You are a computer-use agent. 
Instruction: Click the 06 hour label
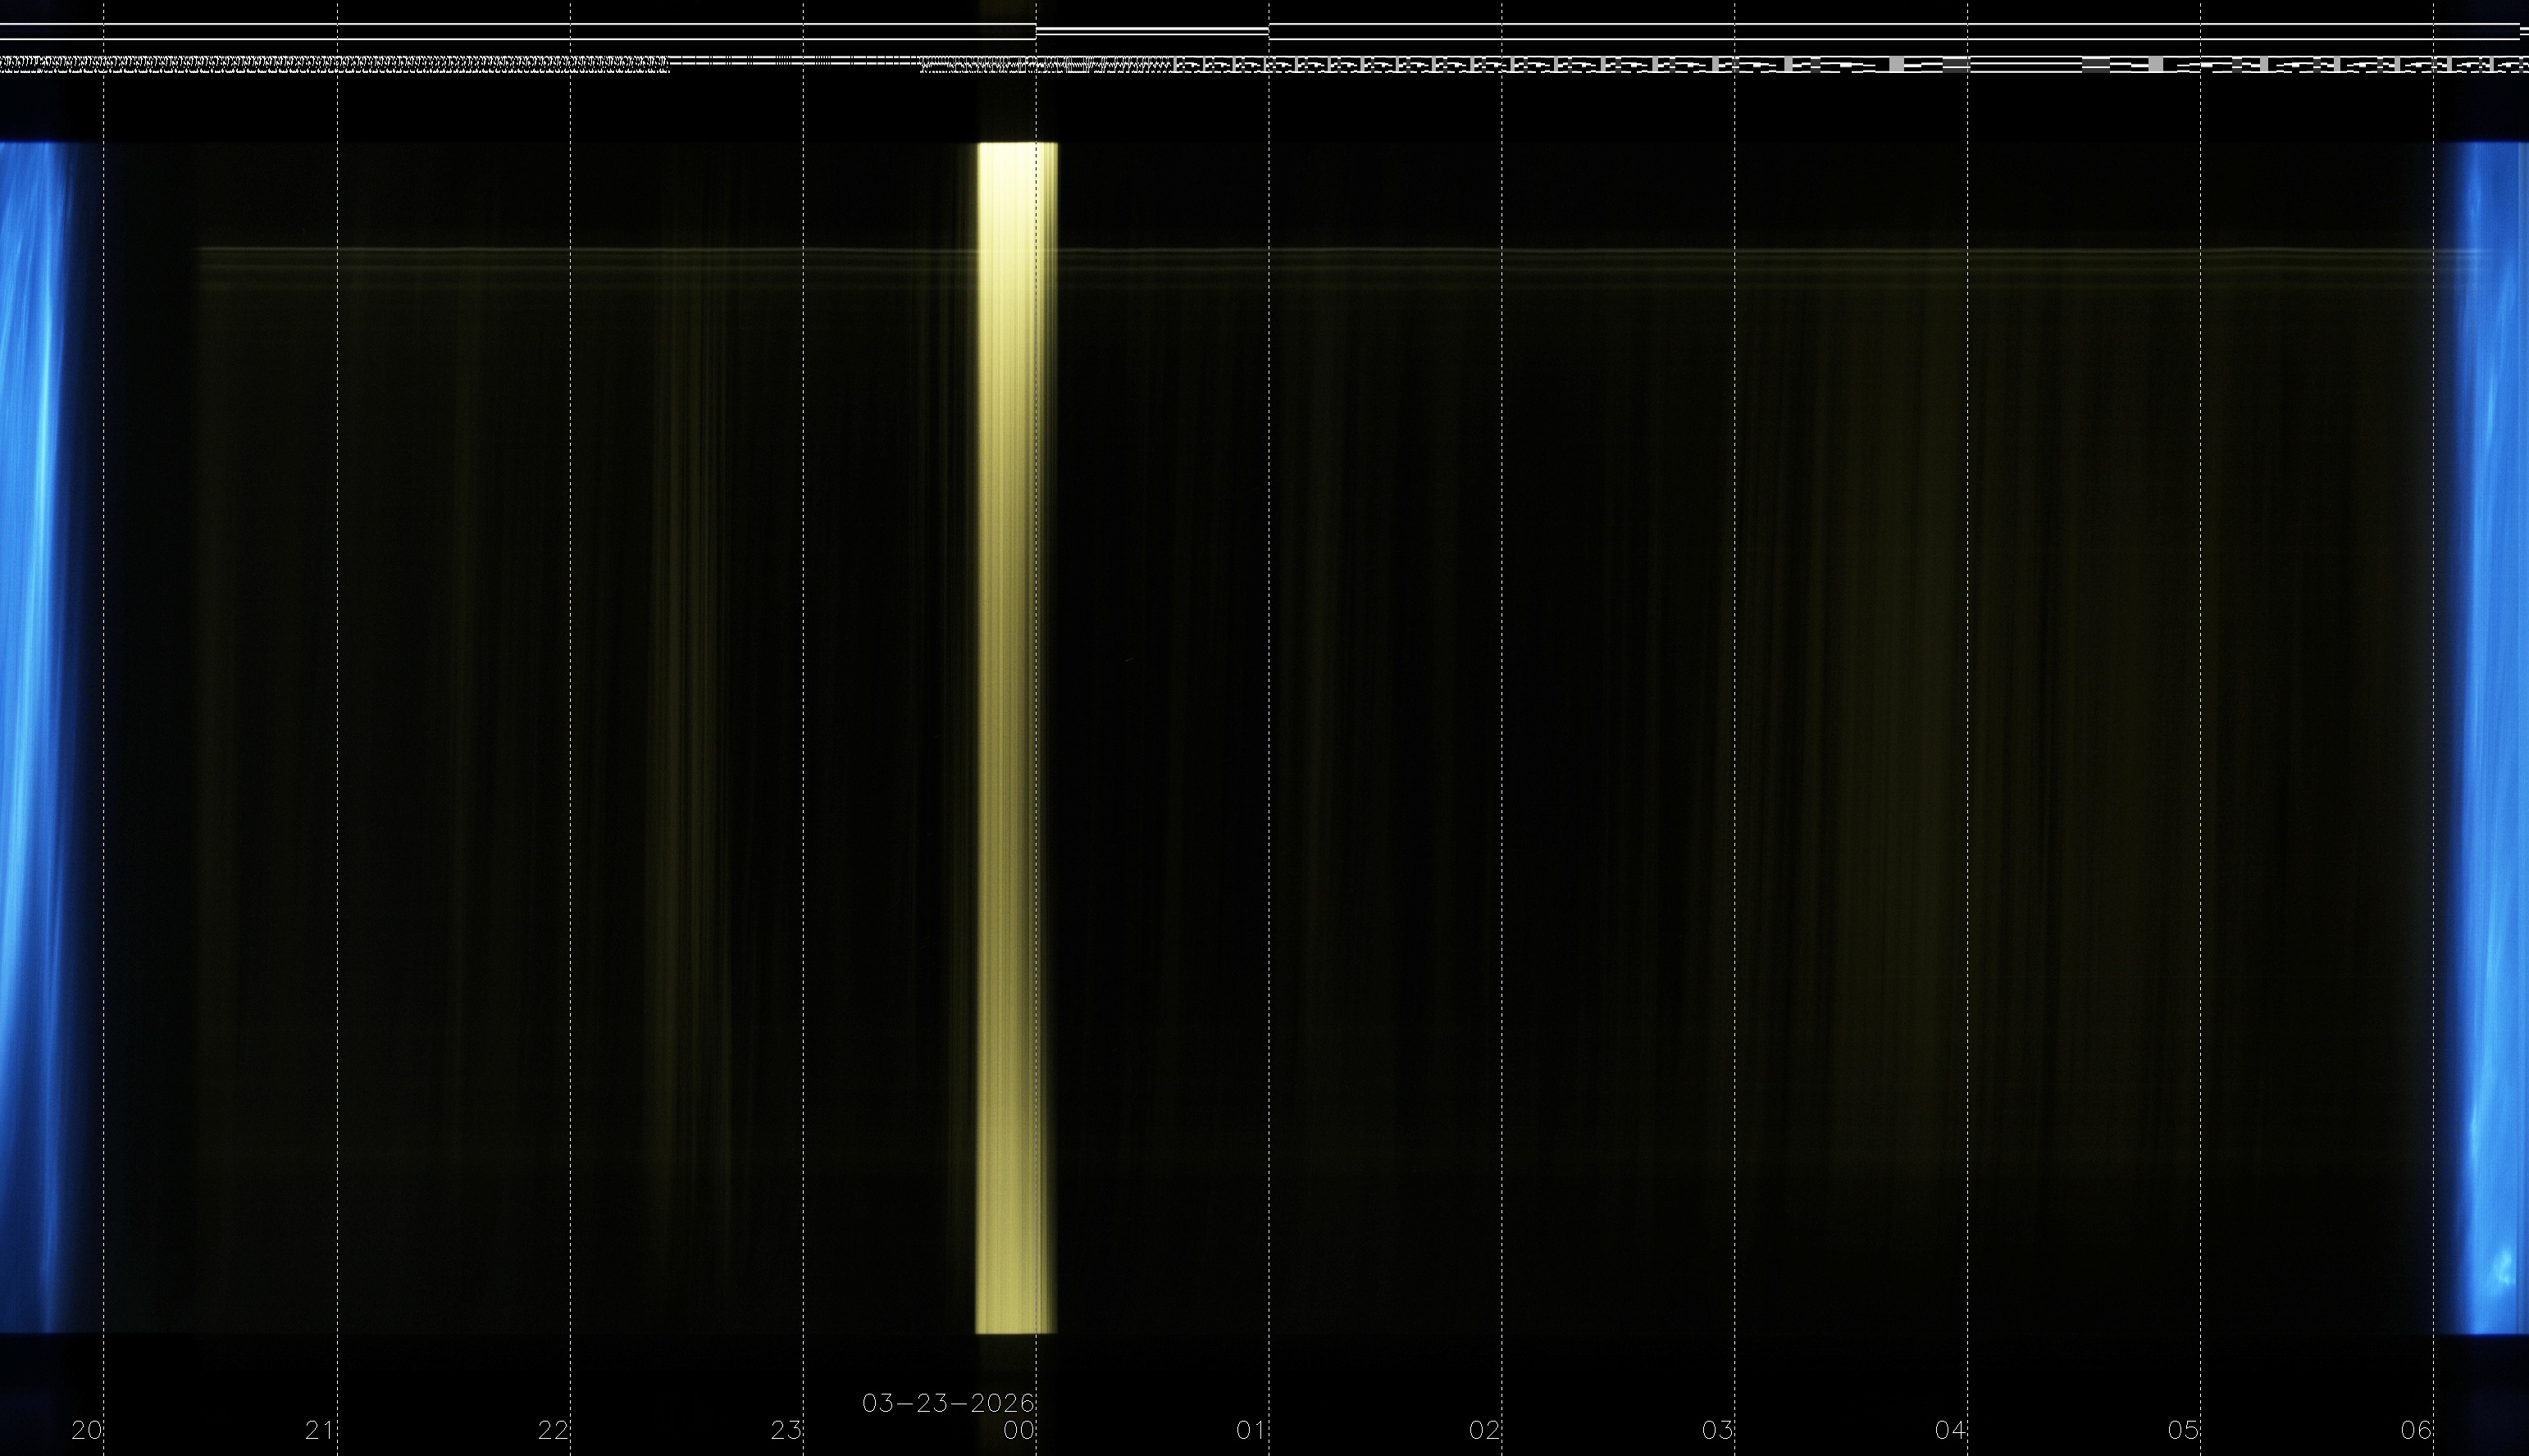coord(2416,1430)
